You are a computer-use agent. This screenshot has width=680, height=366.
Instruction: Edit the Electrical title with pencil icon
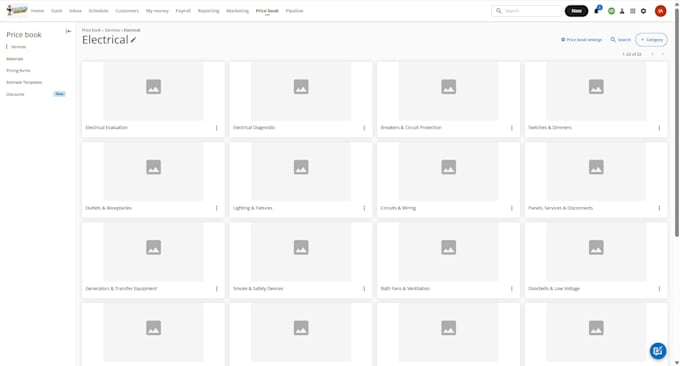133,40
